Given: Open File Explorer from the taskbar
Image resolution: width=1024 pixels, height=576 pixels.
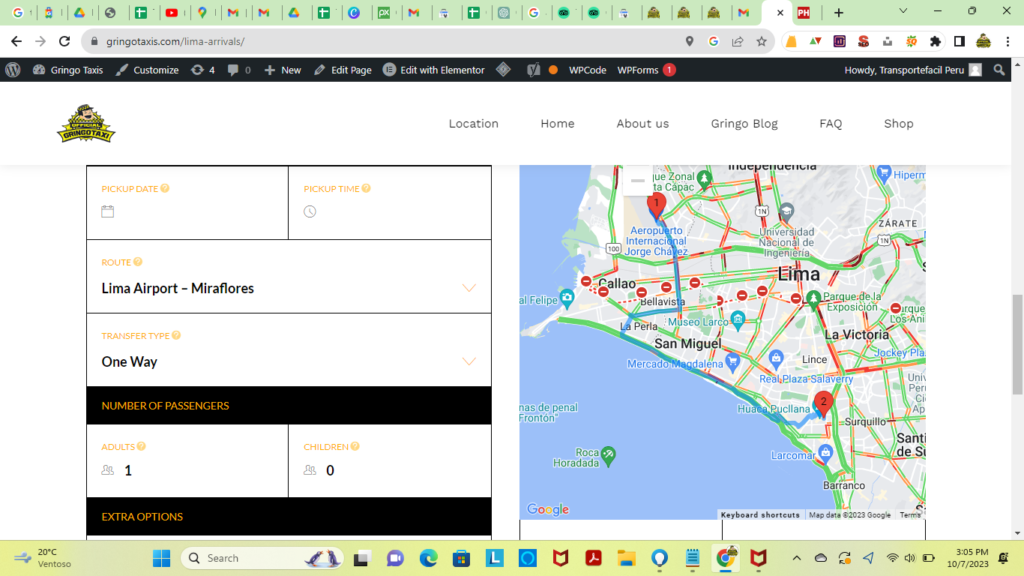Looking at the screenshot, I should click(626, 558).
